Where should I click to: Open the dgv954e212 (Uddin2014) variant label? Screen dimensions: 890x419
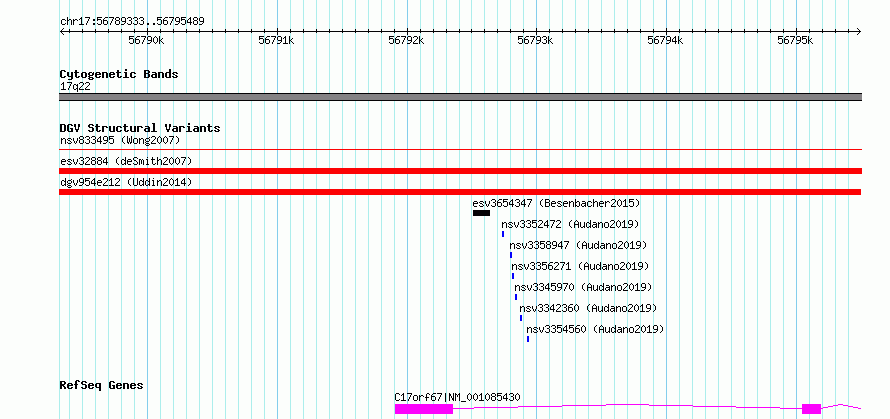(x=126, y=182)
